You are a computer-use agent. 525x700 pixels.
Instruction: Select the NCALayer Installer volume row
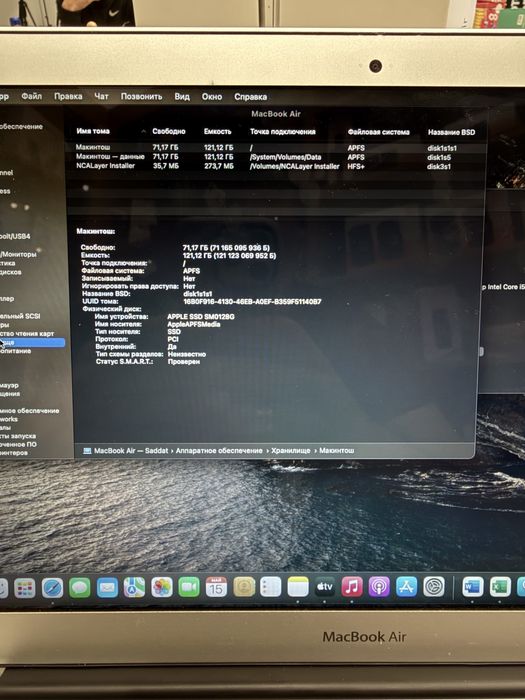(x=275, y=166)
